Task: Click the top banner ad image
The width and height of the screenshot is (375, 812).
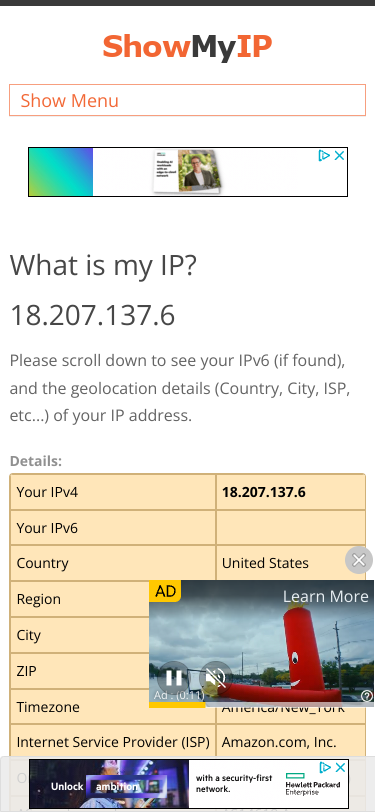Action: [188, 172]
